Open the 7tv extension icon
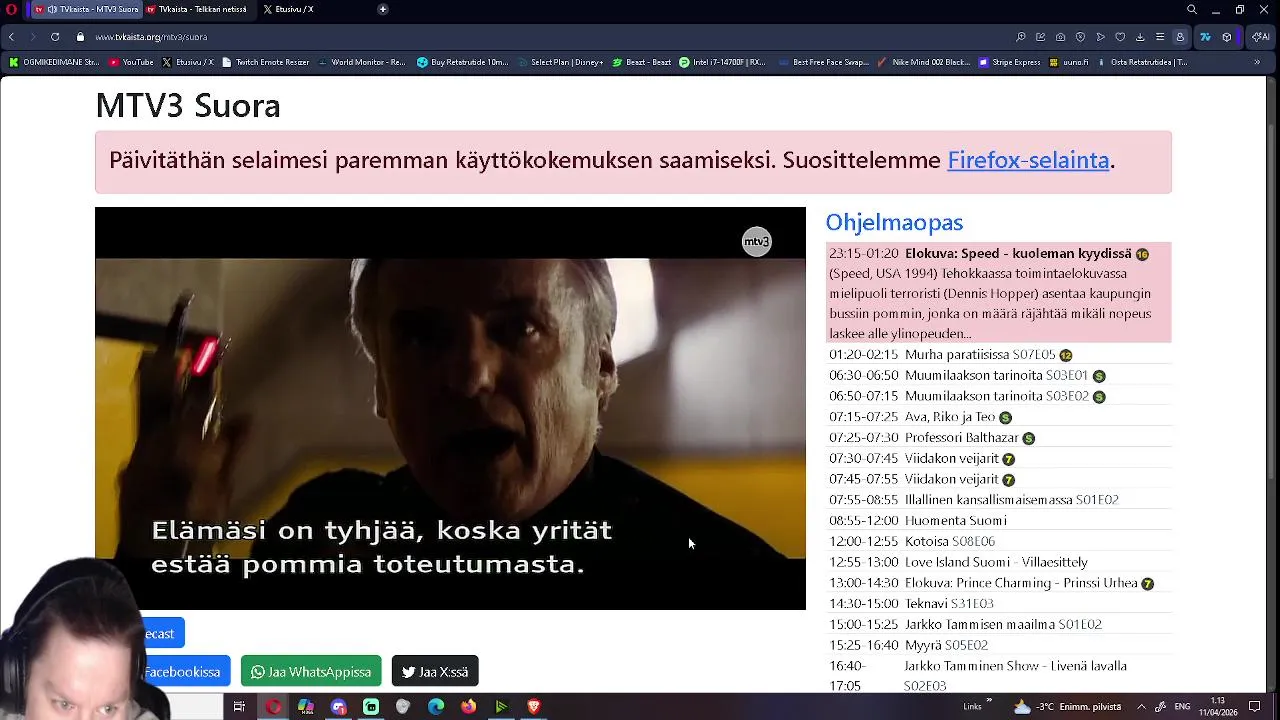Screen dimensions: 1280x720 [1205, 37]
